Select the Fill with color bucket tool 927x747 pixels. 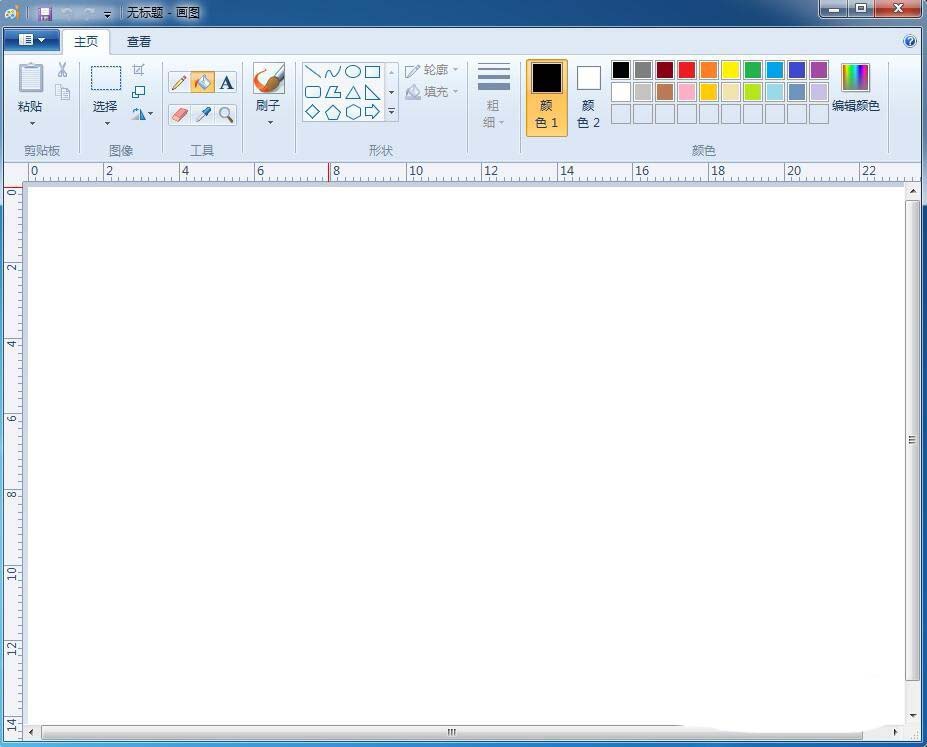(x=202, y=82)
